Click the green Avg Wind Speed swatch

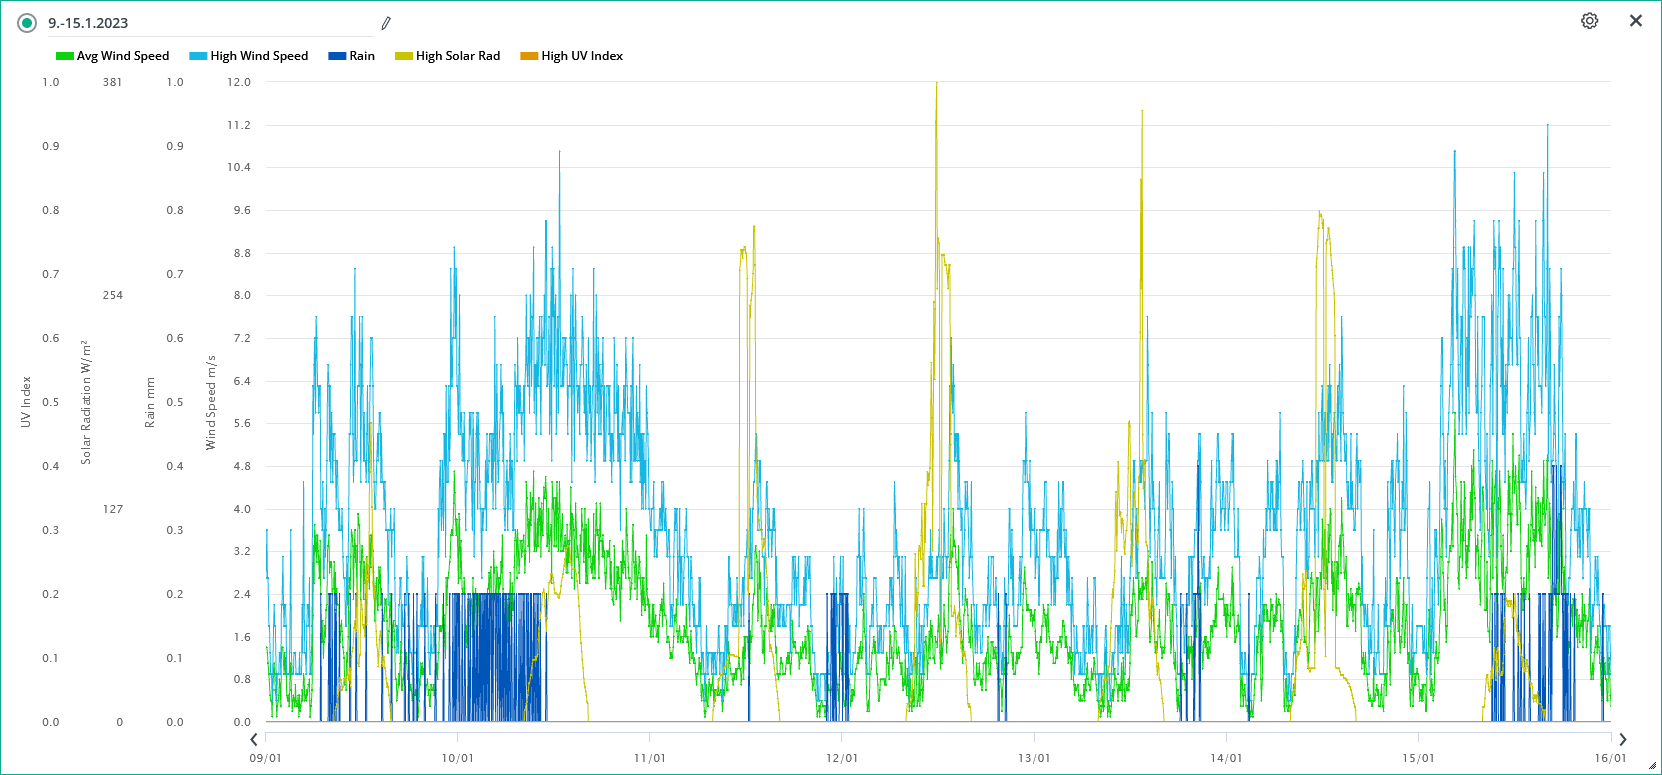coord(65,56)
